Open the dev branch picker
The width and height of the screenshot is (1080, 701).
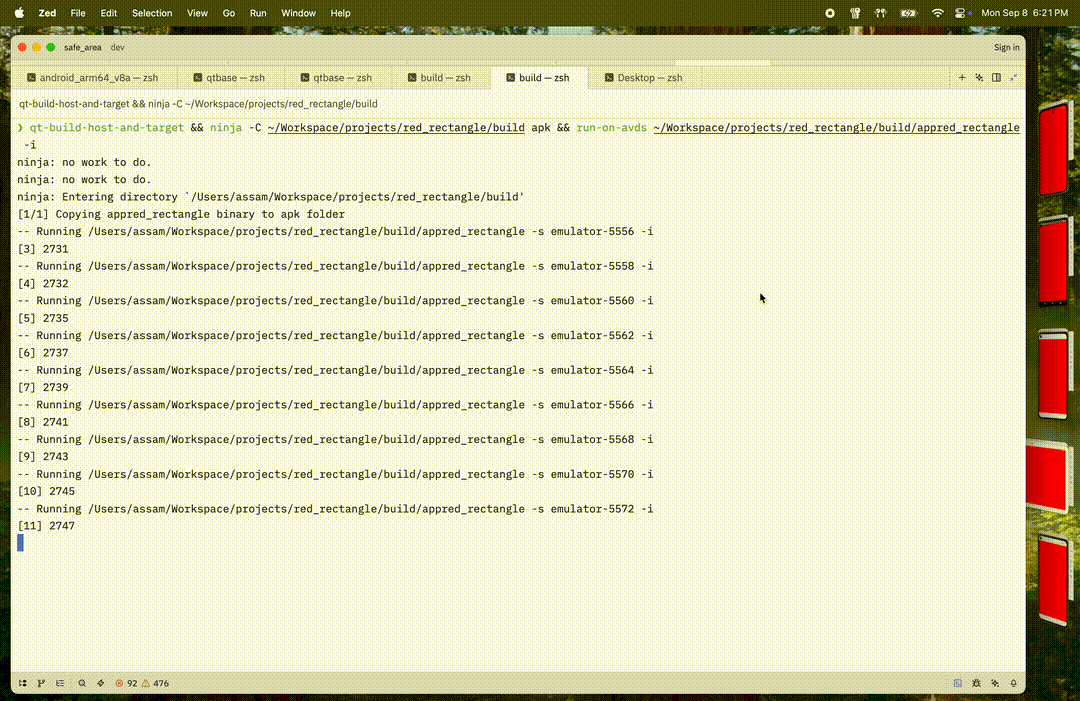pyautogui.click(x=118, y=48)
